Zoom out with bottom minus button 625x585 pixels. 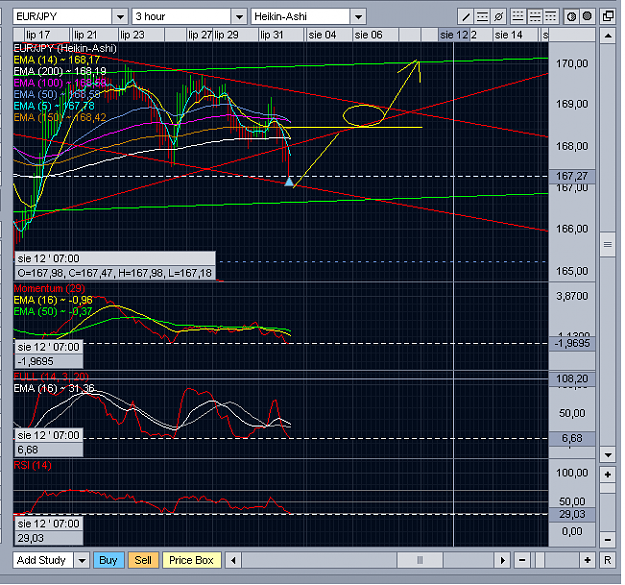pos(522,560)
